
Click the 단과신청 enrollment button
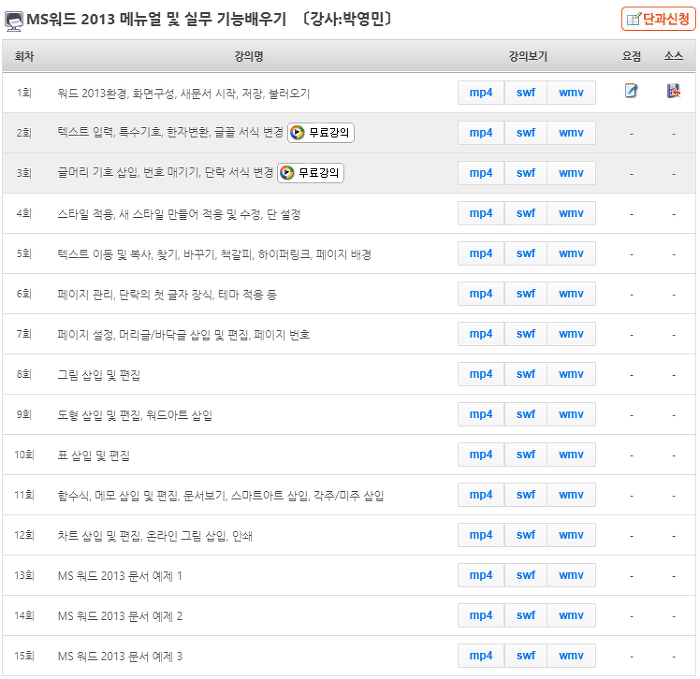click(x=658, y=19)
